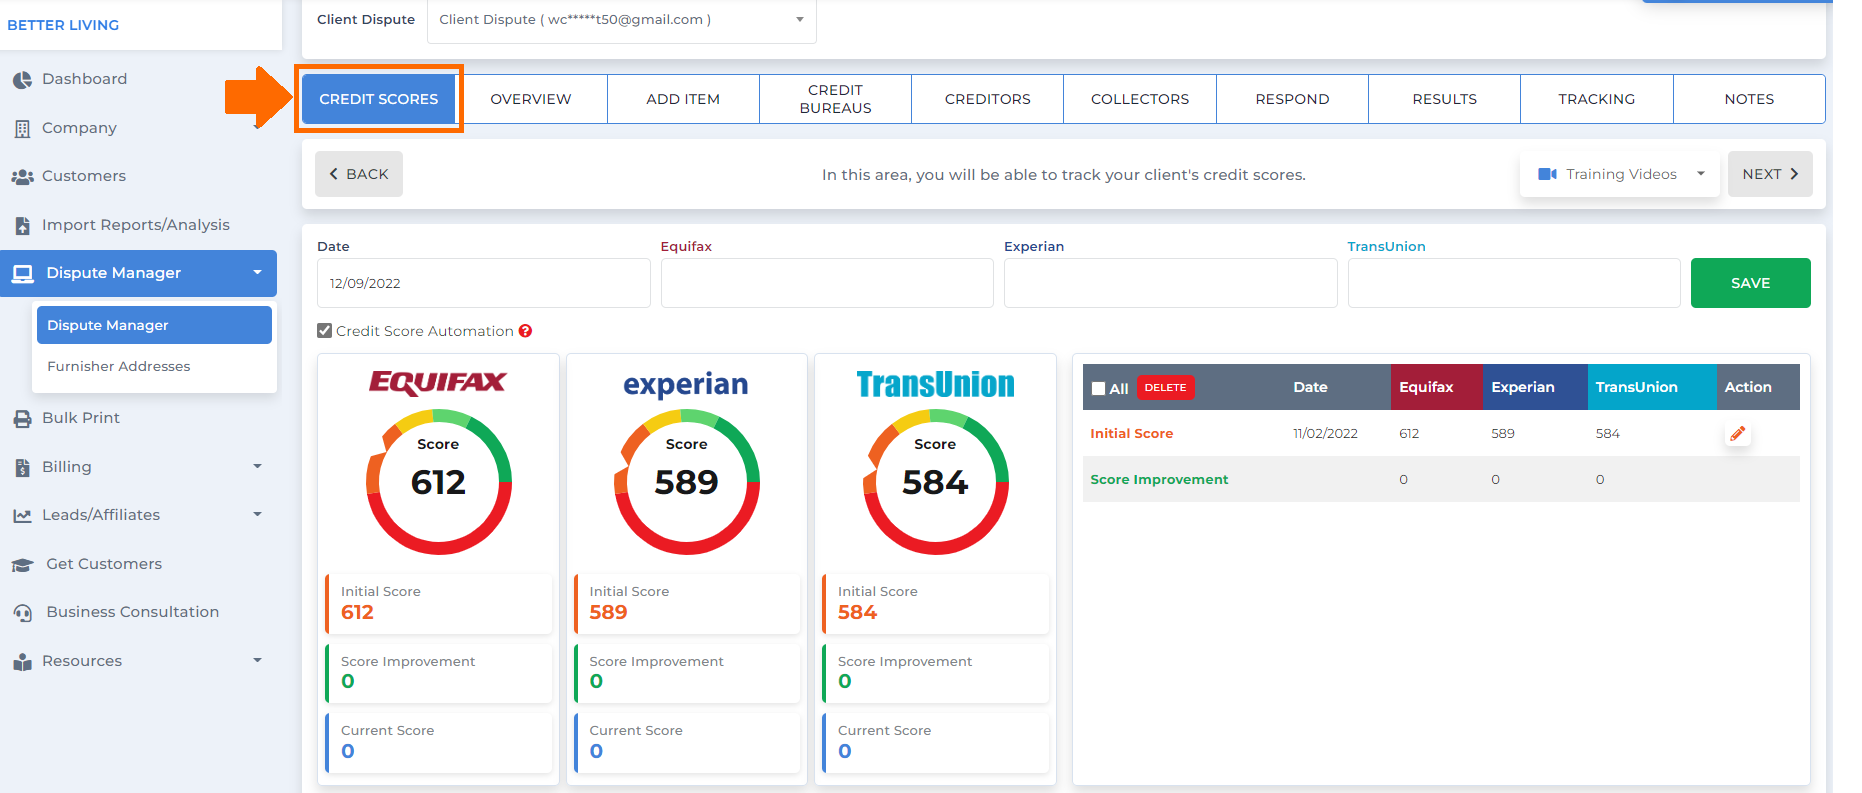Switch to the Credit Scores tab
The width and height of the screenshot is (1862, 793).
[379, 99]
